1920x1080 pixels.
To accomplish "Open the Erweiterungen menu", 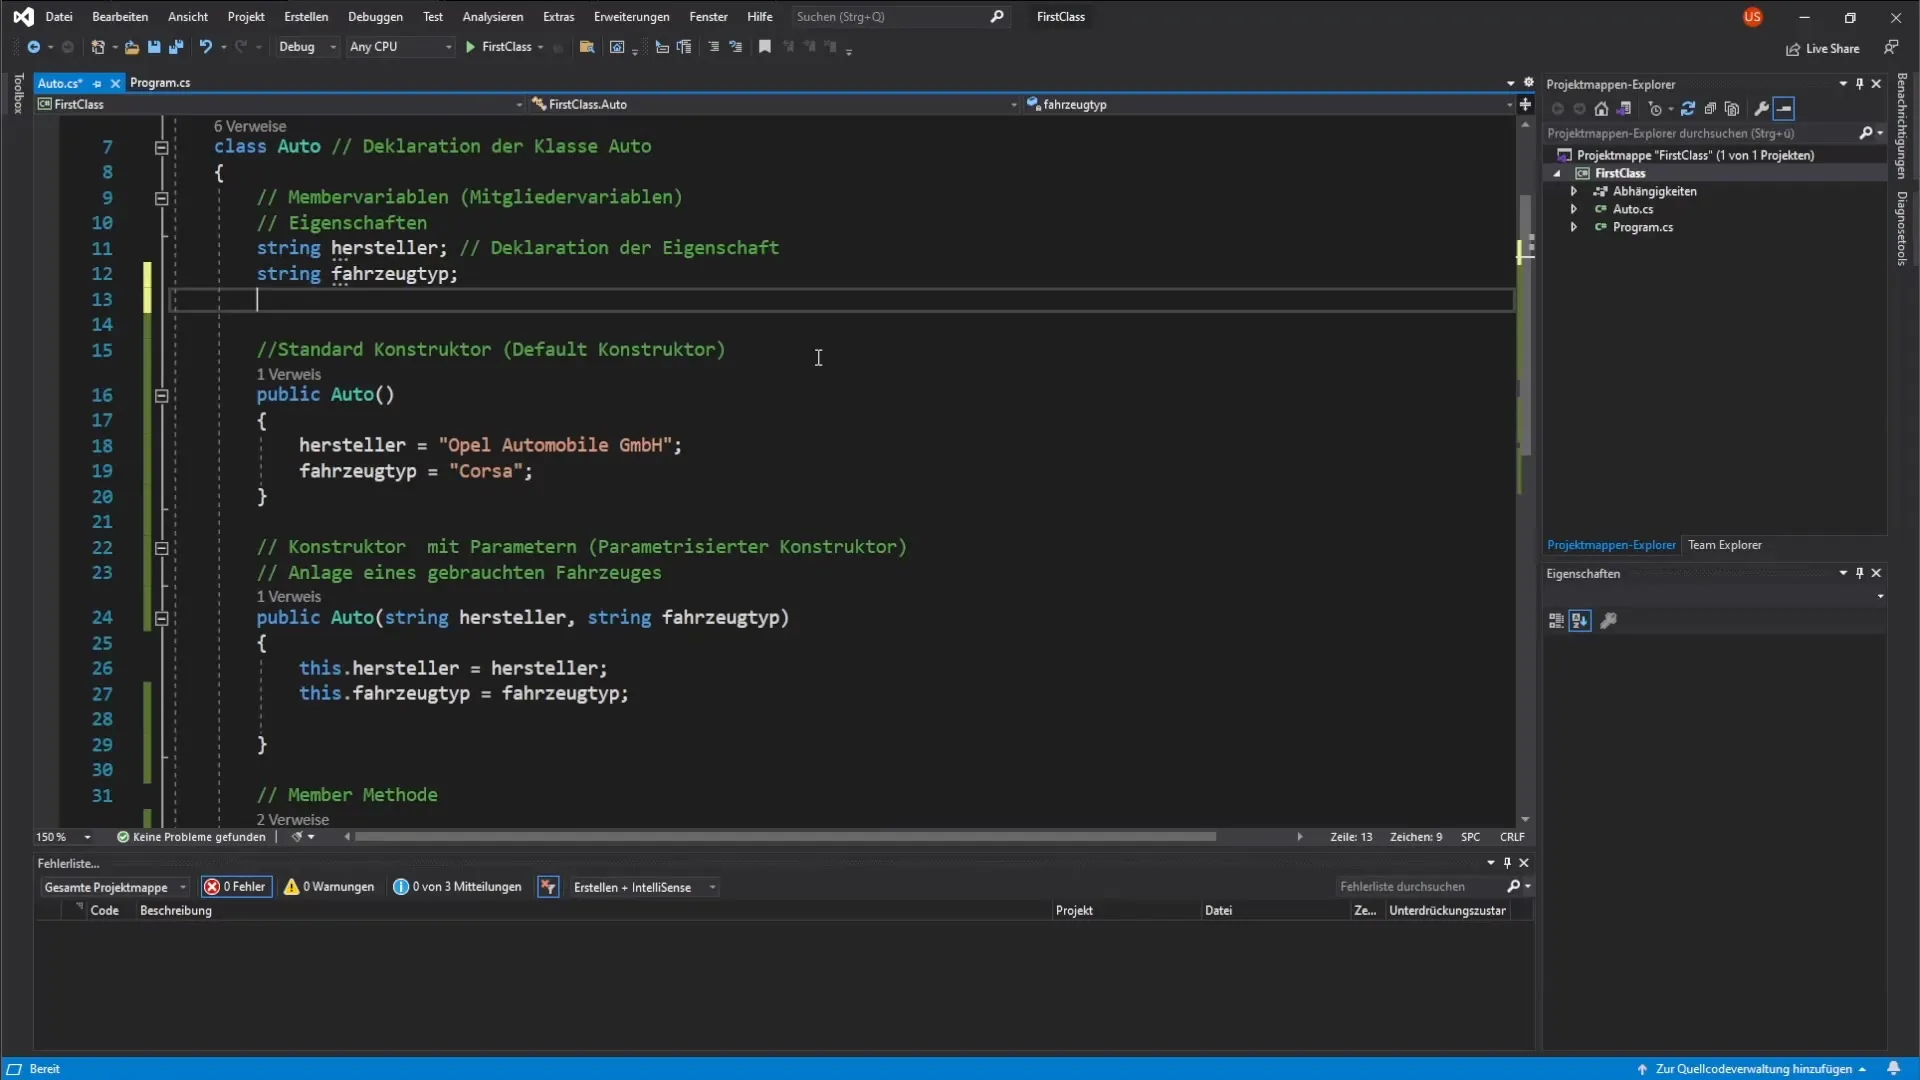I will (x=631, y=17).
